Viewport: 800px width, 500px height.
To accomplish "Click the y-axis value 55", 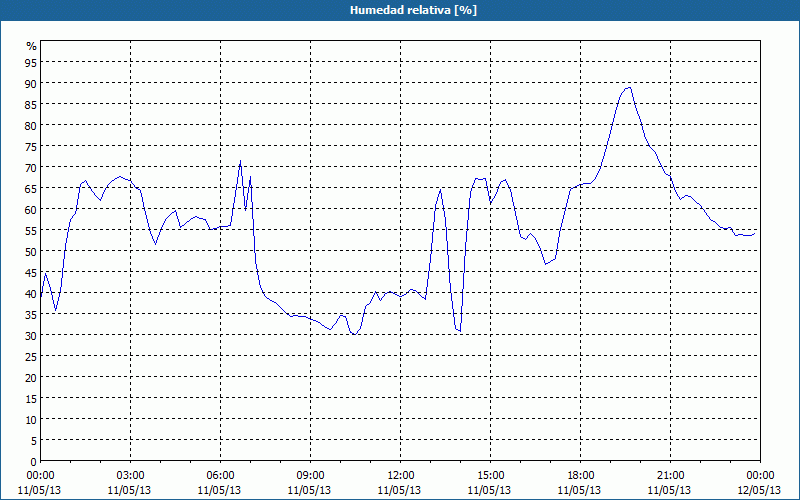I will coord(31,230).
